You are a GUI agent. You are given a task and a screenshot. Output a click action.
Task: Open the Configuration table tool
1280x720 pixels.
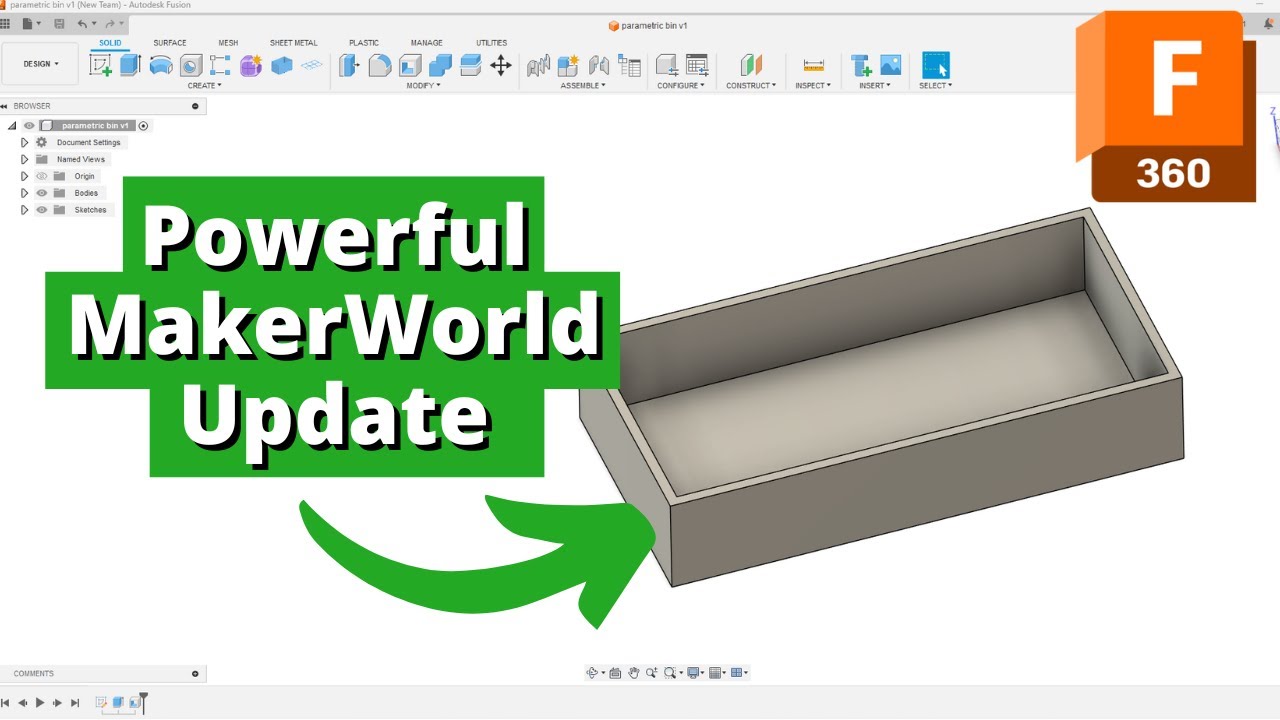click(697, 66)
